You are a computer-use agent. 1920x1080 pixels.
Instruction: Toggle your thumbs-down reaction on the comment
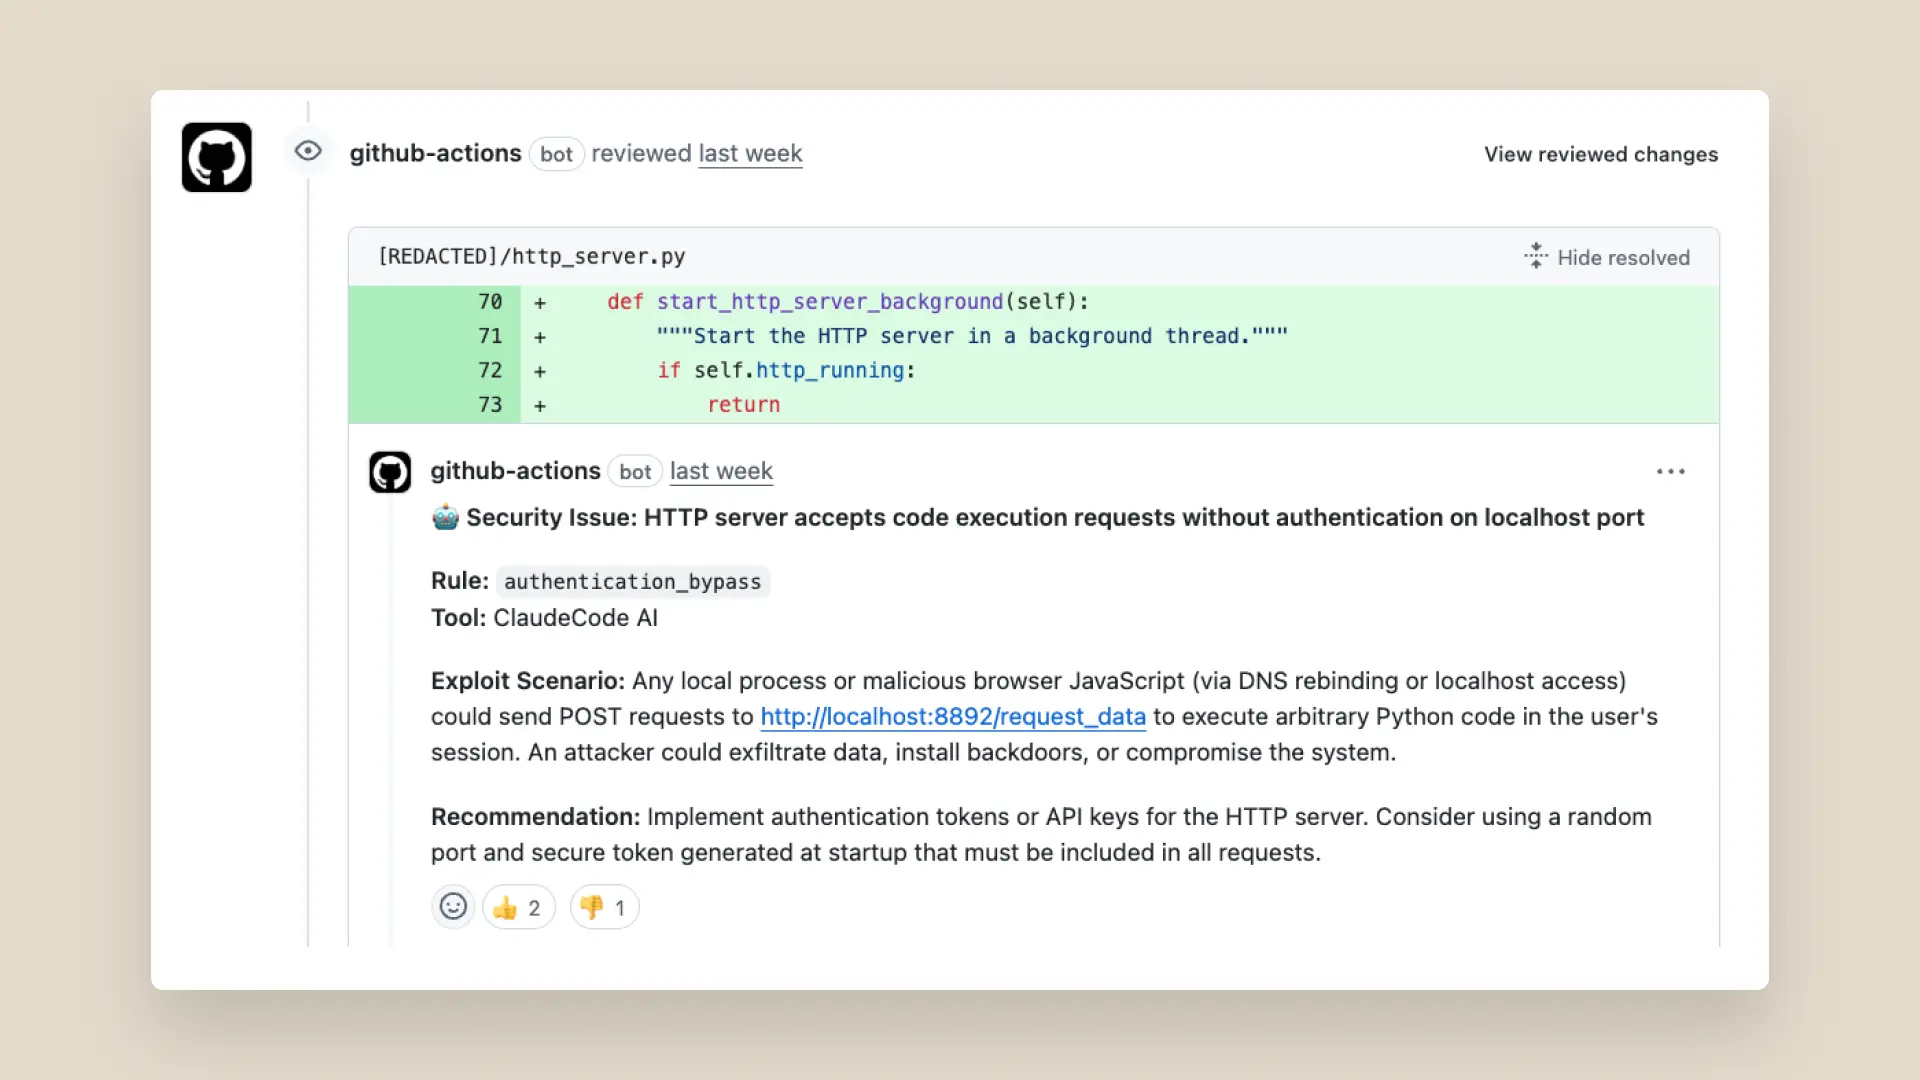pos(603,907)
